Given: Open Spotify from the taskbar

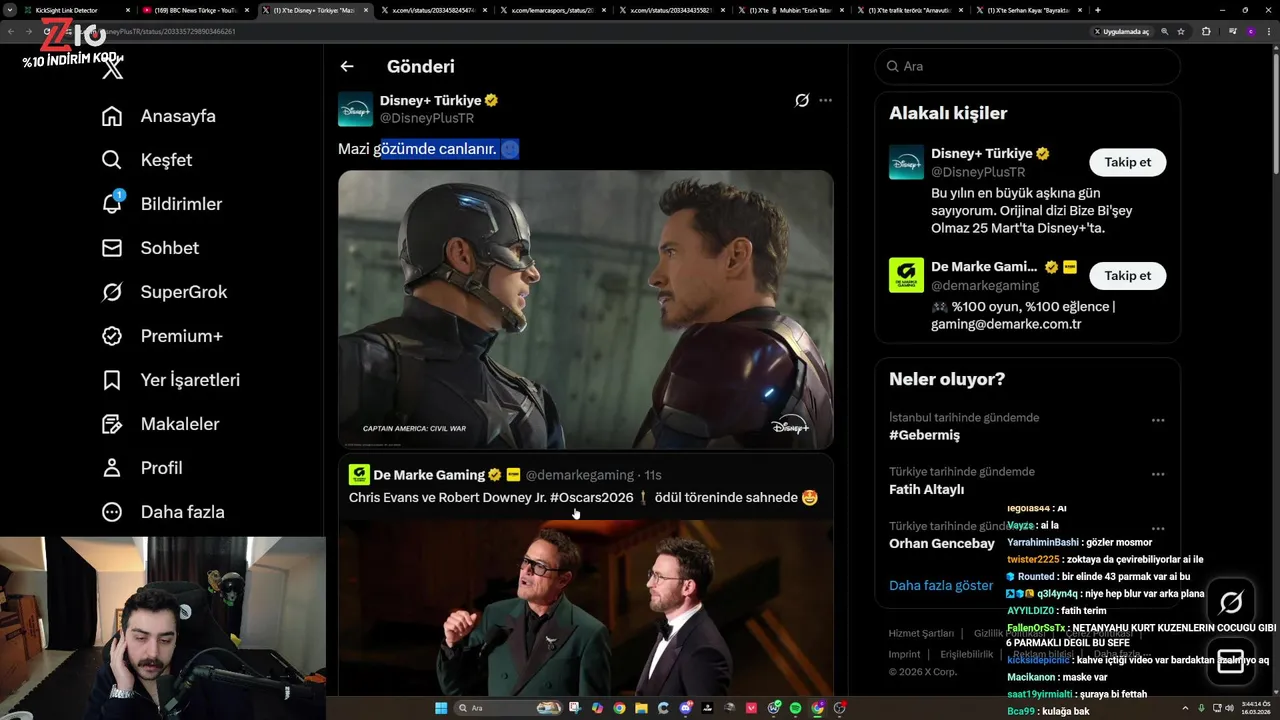Looking at the screenshot, I should [795, 708].
